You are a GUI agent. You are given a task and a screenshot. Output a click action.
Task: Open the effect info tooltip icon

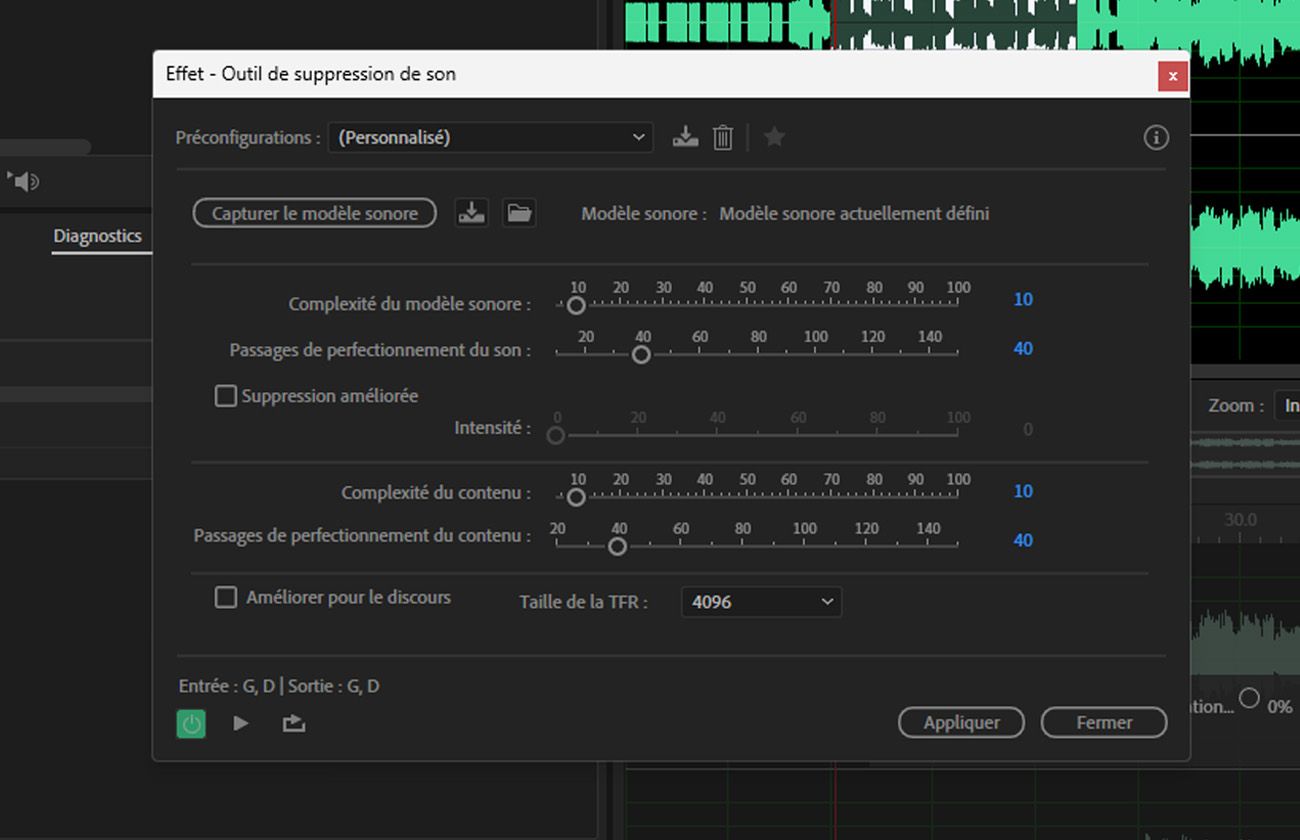(x=1156, y=137)
